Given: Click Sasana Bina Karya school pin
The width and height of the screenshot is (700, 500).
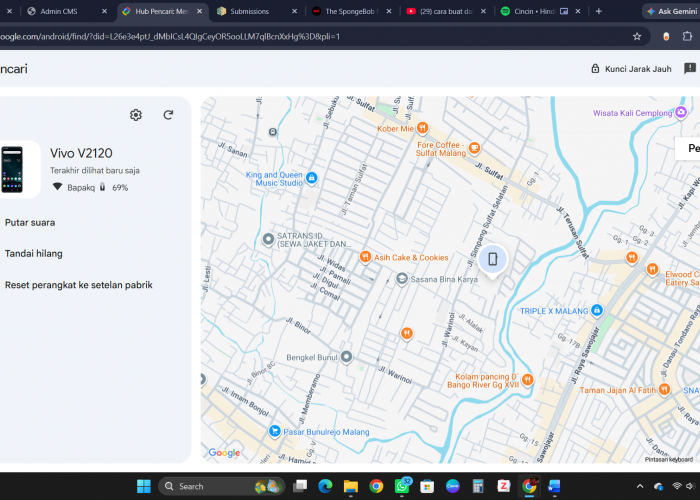Looking at the screenshot, I should (402, 279).
